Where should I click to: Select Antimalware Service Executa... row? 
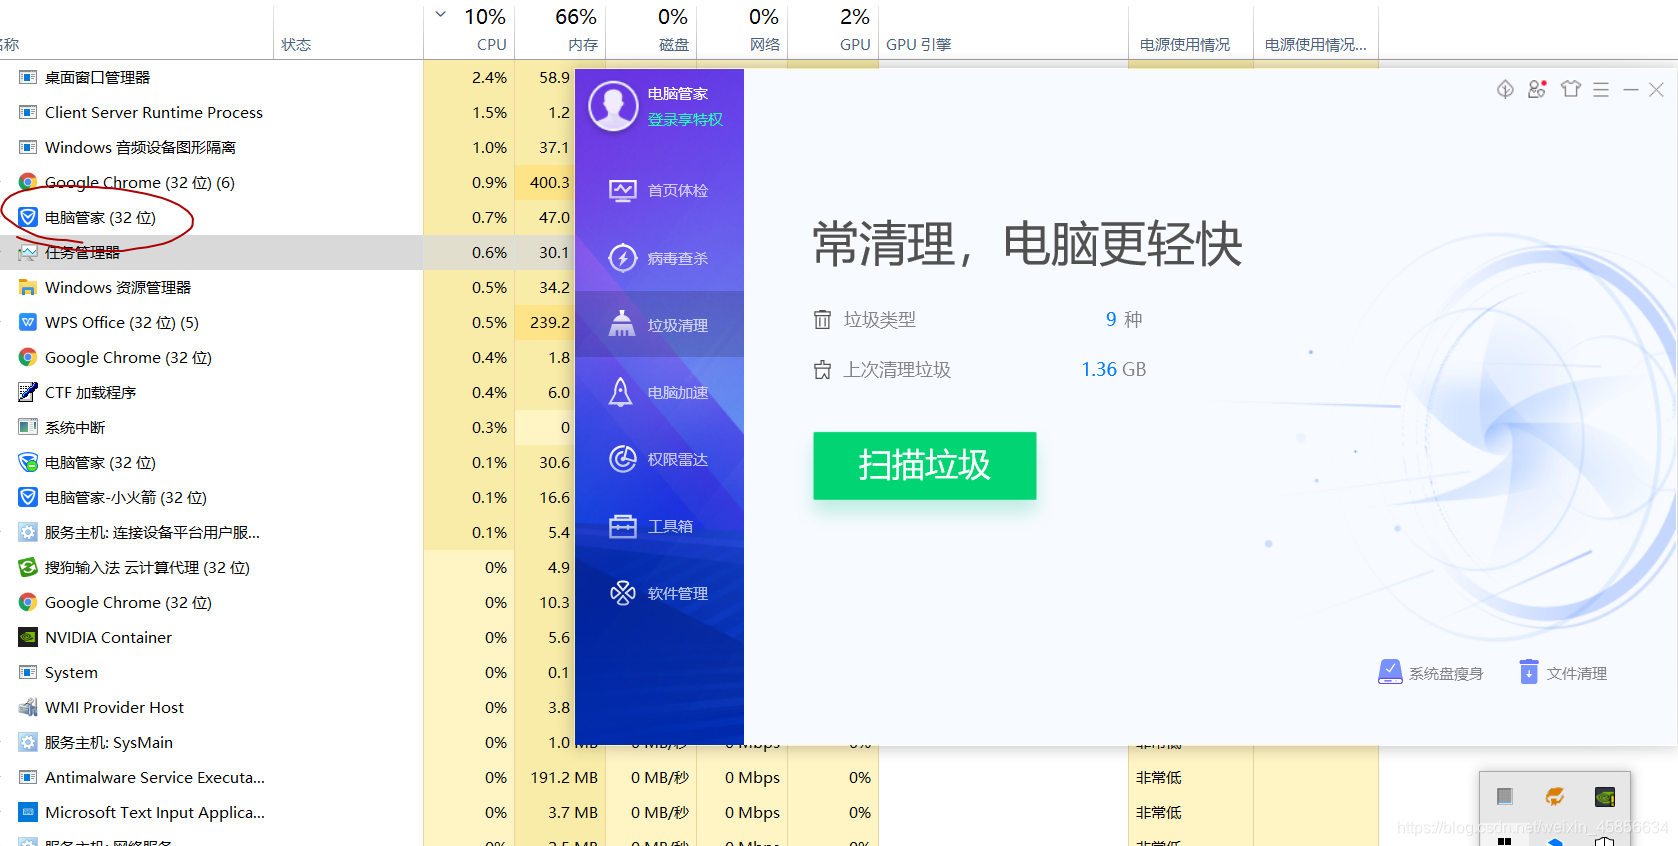click(211, 777)
